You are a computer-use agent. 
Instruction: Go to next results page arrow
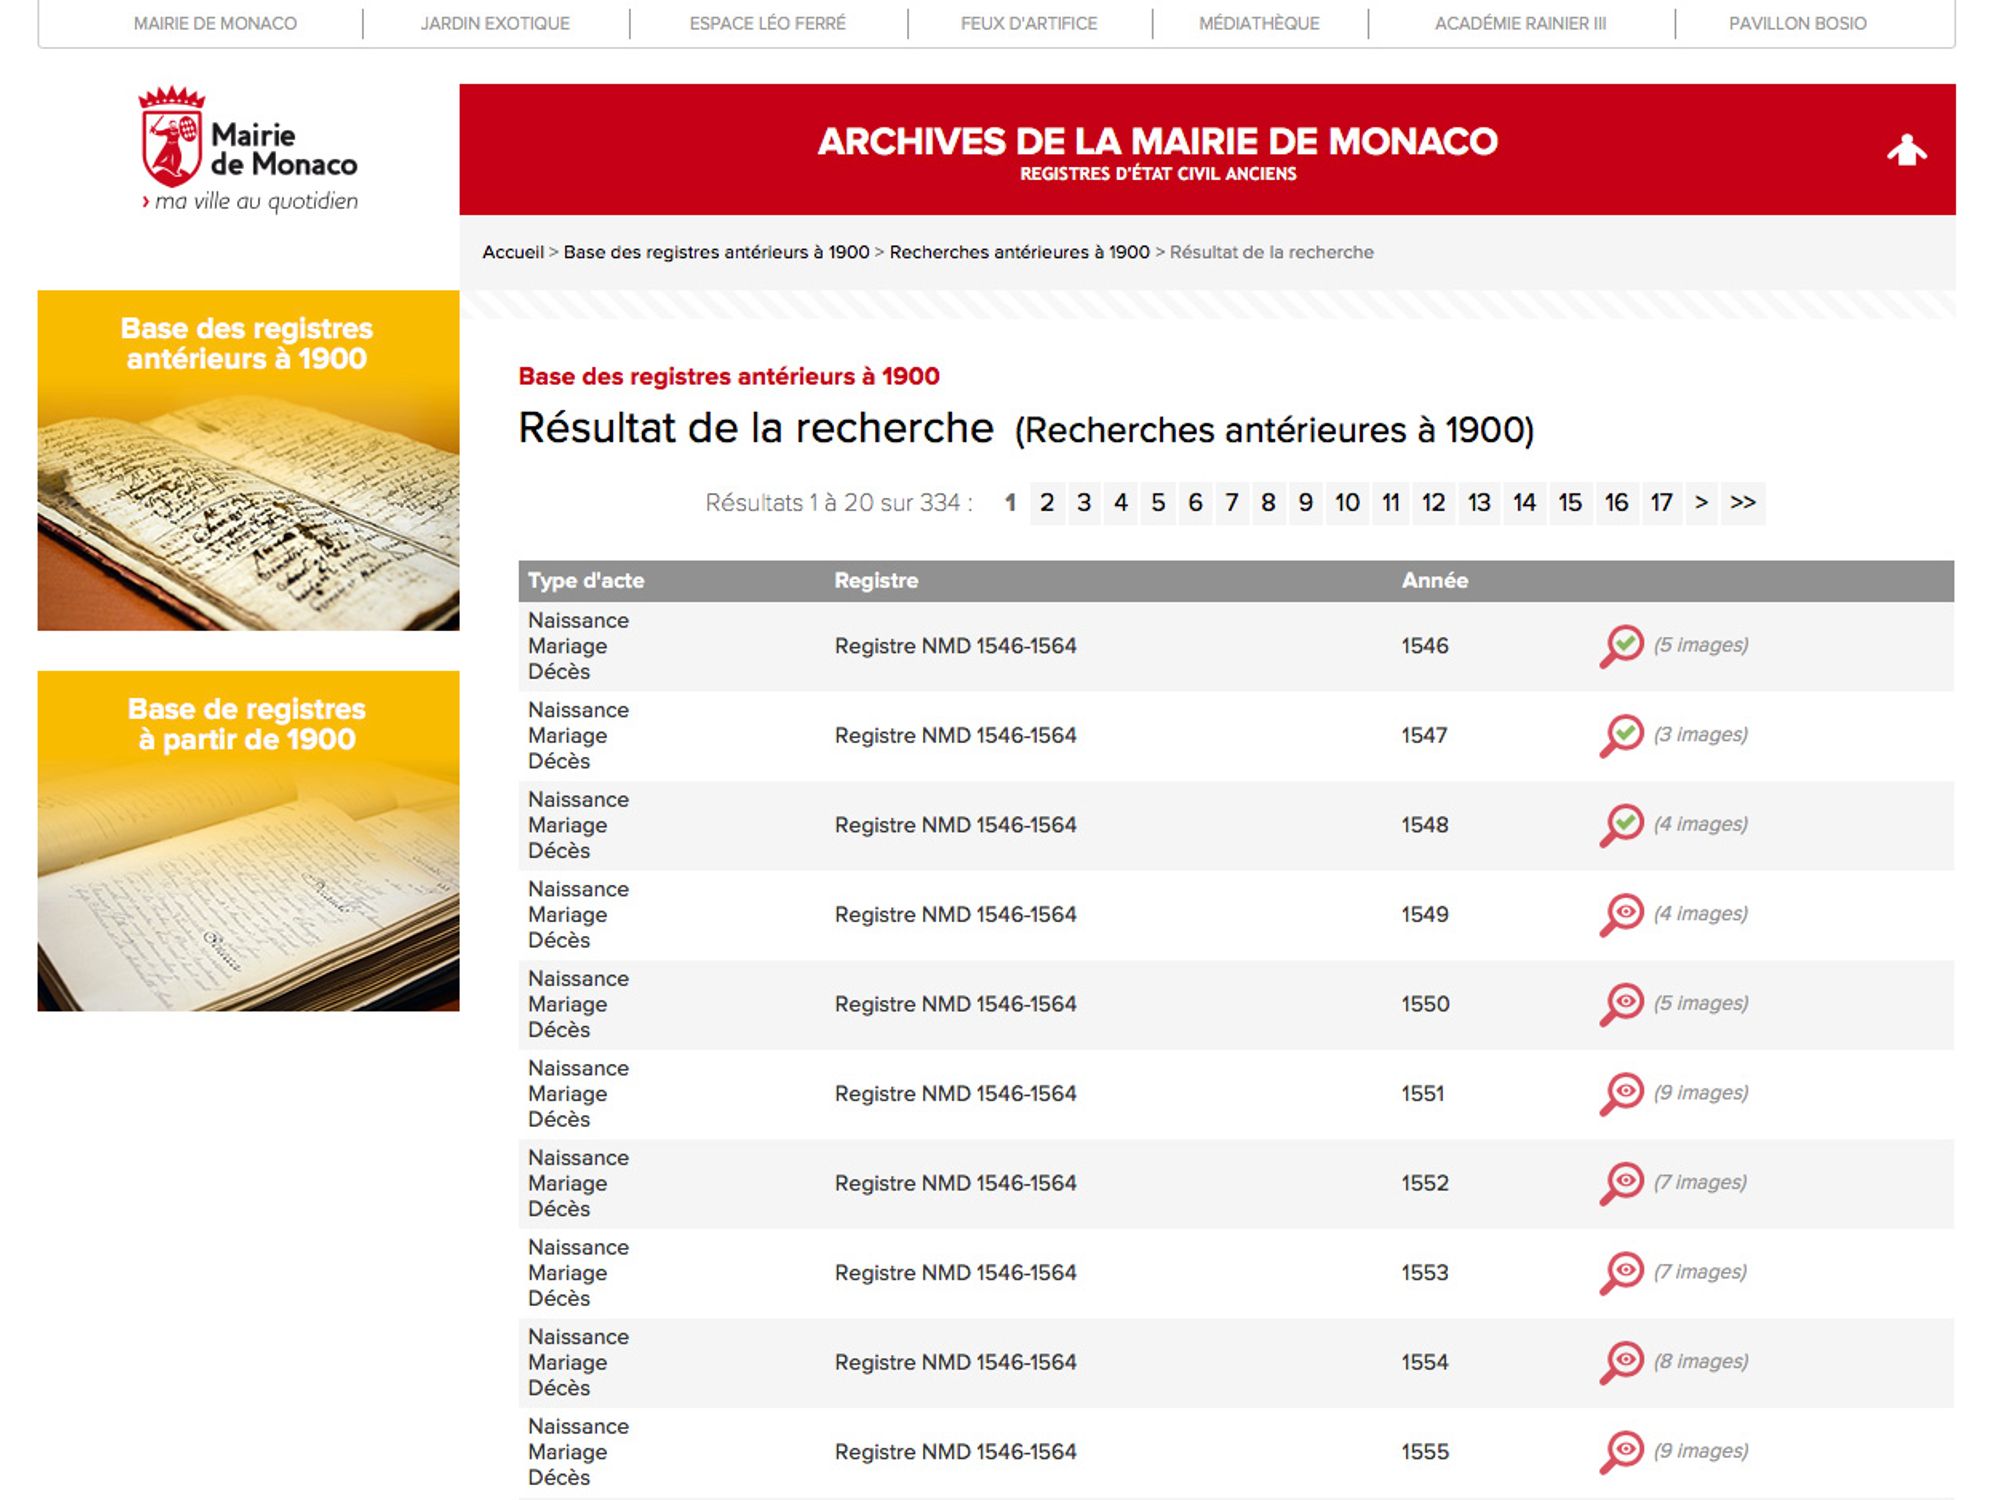1701,502
